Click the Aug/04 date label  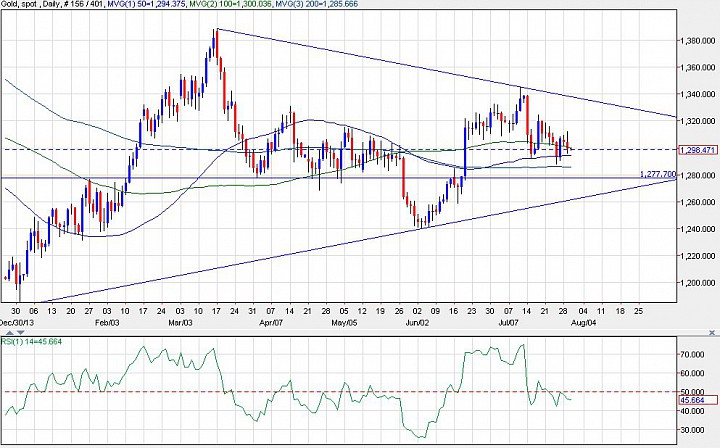[584, 323]
